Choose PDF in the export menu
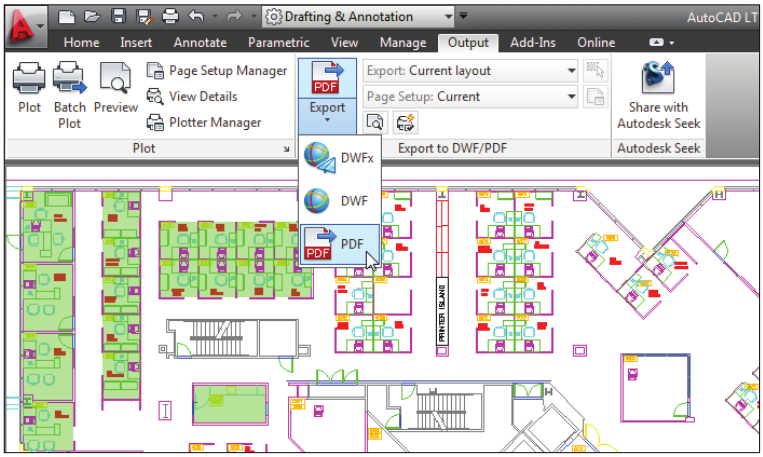763x457 pixels. pos(340,244)
